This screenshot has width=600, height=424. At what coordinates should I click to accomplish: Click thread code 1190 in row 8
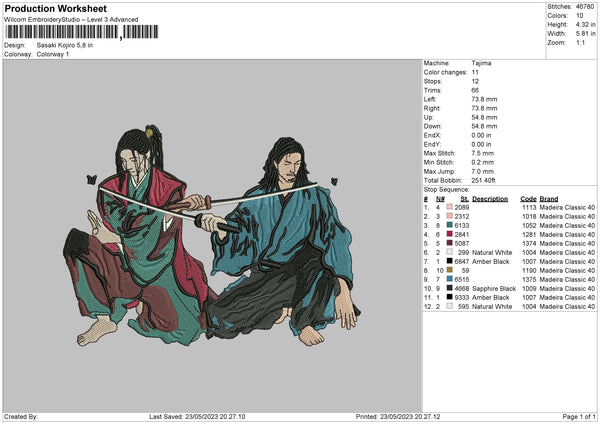[530, 271]
